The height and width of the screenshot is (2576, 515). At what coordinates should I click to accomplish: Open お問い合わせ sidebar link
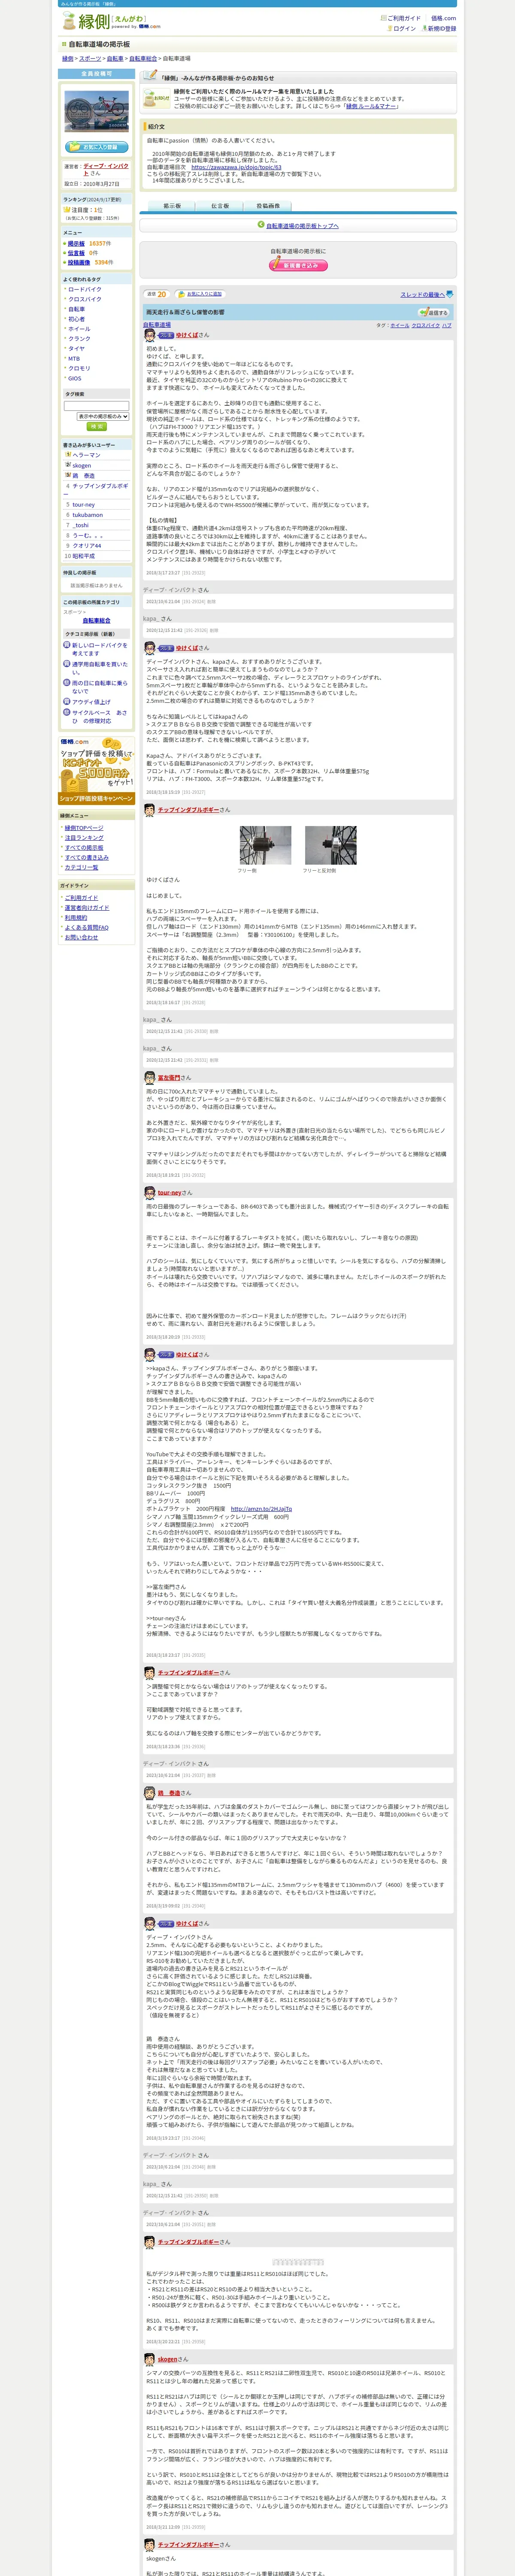pyautogui.click(x=82, y=938)
